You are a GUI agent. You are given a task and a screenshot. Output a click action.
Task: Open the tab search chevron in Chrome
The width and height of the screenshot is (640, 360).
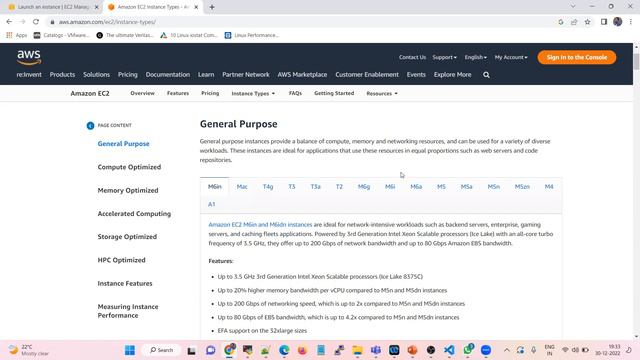click(x=573, y=6)
